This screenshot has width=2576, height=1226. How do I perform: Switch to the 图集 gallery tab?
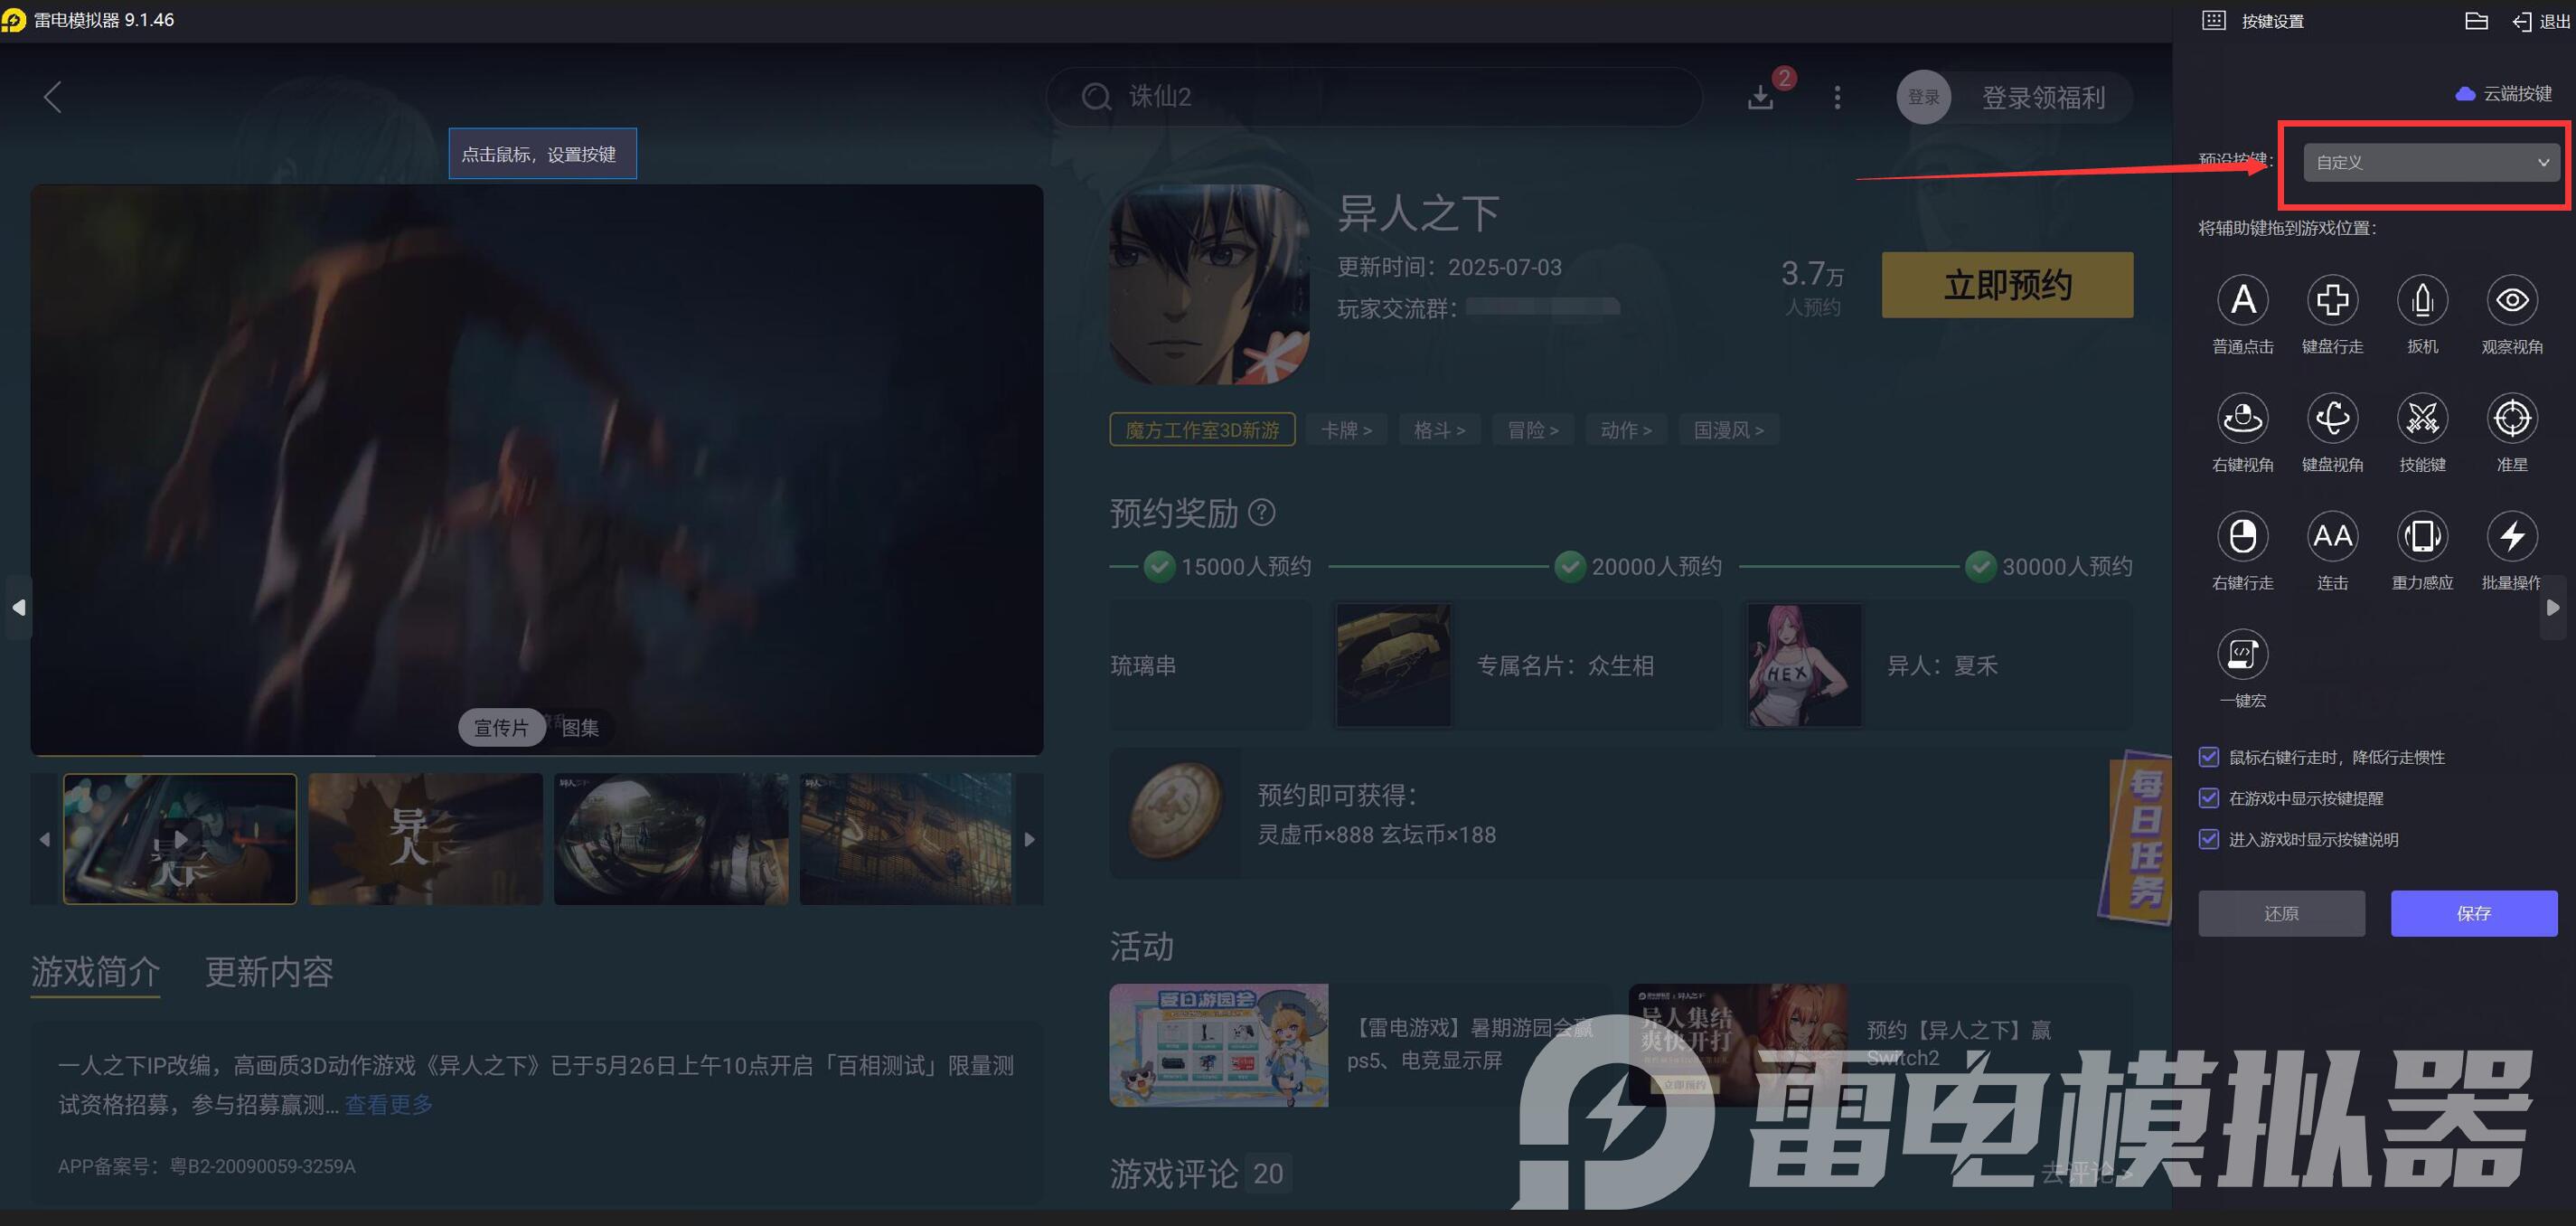tap(580, 728)
